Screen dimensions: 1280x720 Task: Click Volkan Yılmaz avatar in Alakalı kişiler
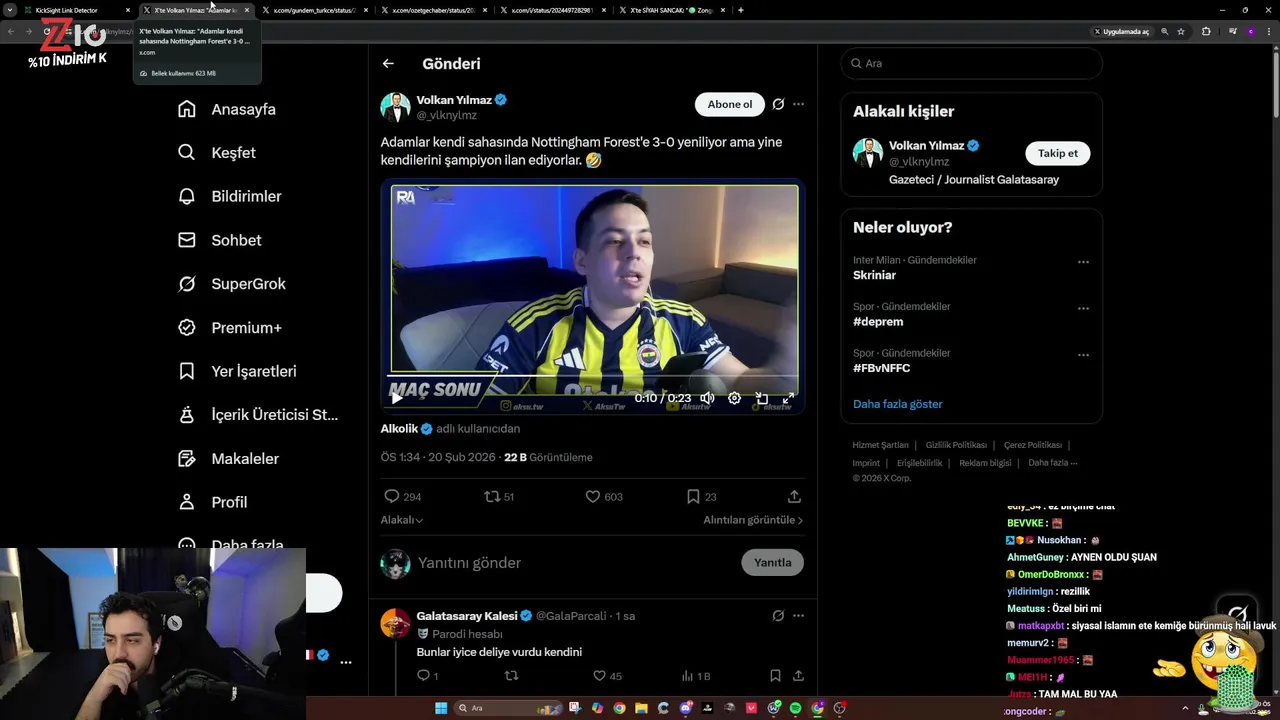[x=867, y=153]
